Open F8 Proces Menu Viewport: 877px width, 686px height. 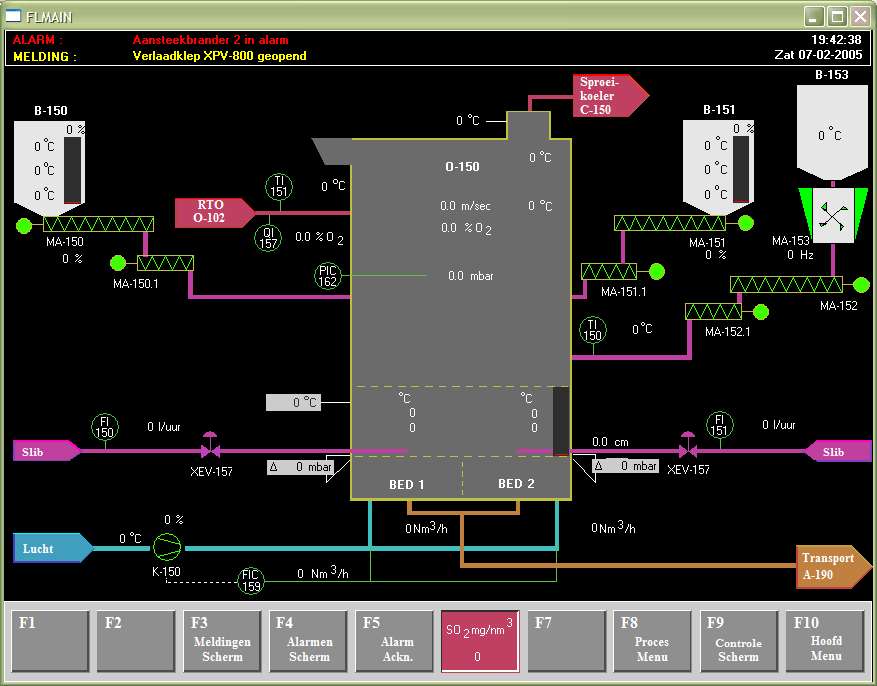(652, 641)
